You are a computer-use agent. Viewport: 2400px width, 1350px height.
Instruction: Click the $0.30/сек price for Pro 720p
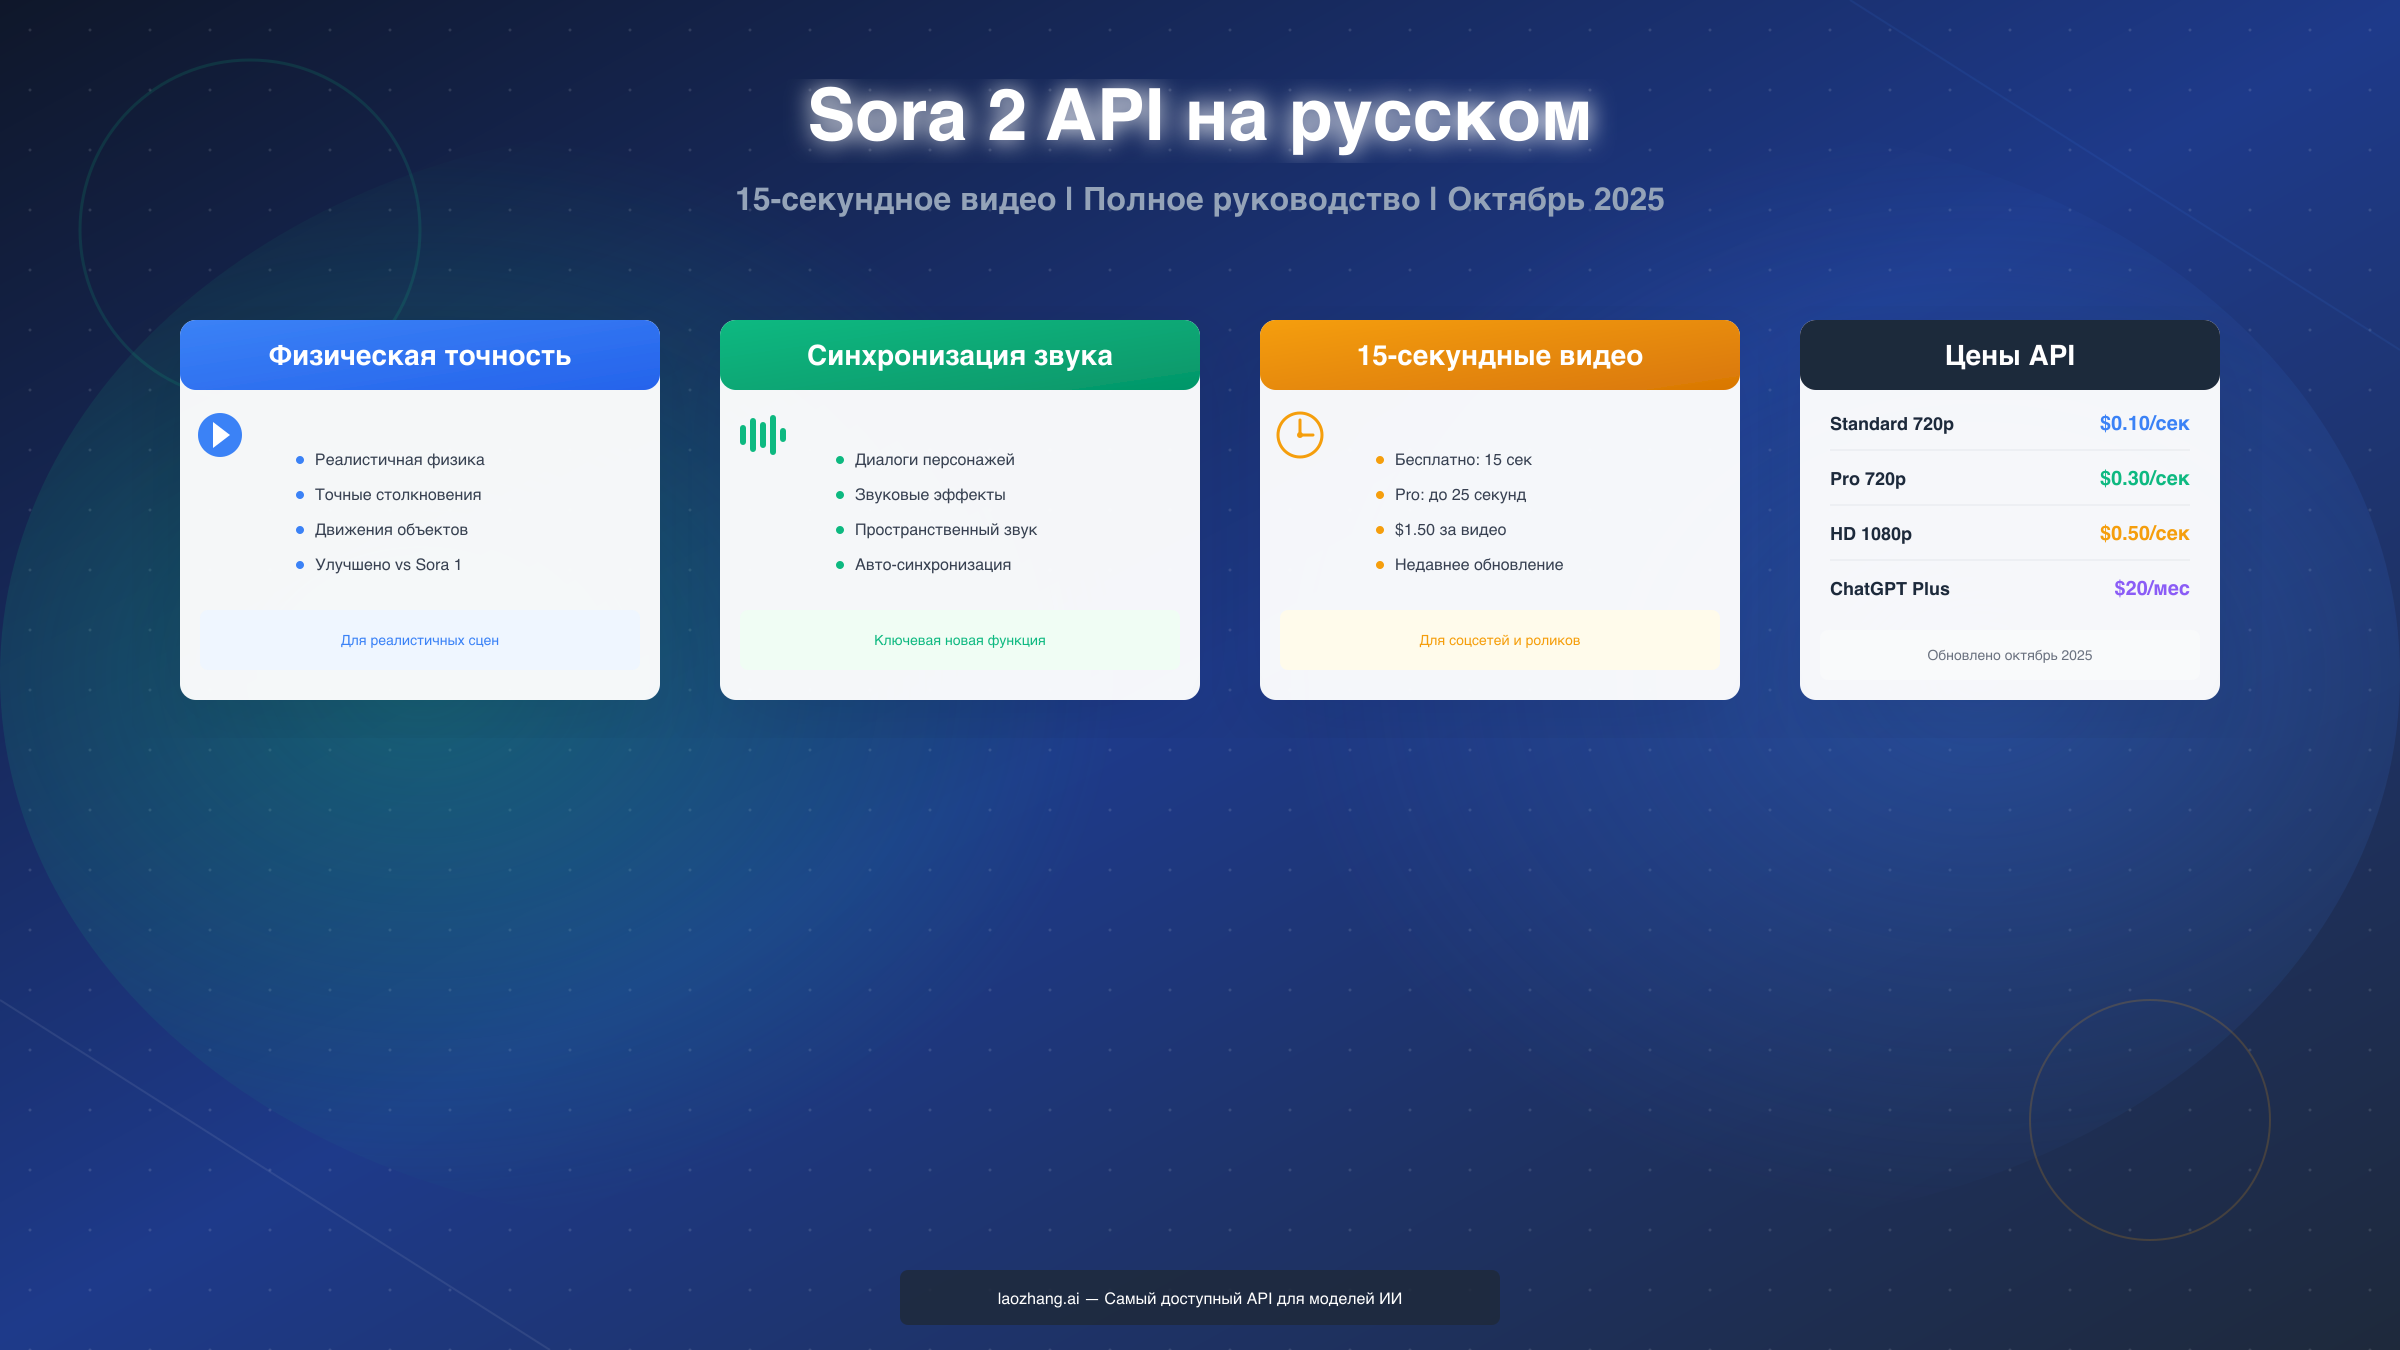coord(2145,478)
